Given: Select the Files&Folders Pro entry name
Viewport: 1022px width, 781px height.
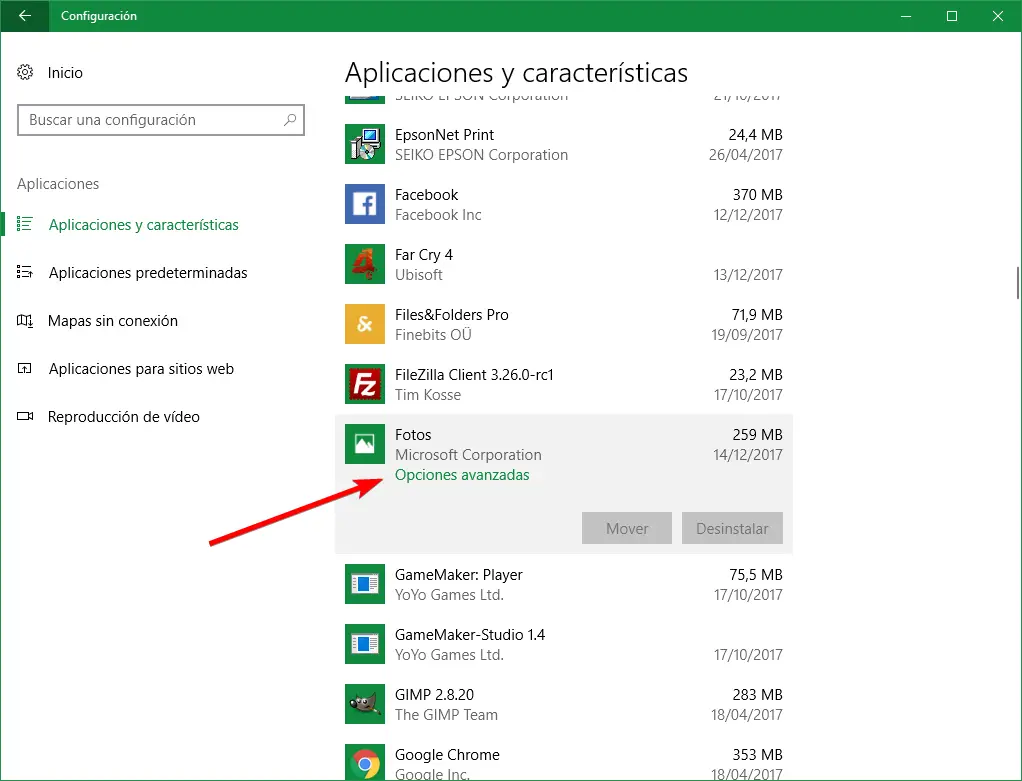Looking at the screenshot, I should (x=452, y=315).
